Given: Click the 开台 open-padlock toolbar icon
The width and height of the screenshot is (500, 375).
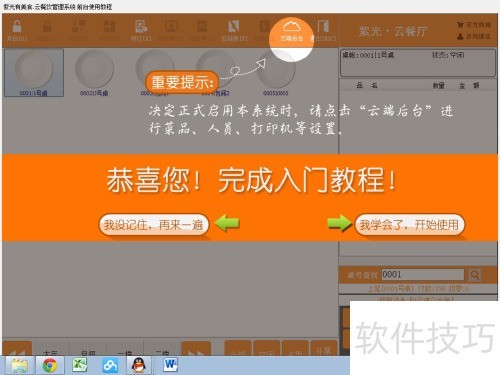Looking at the screenshot, I should 17,30.
